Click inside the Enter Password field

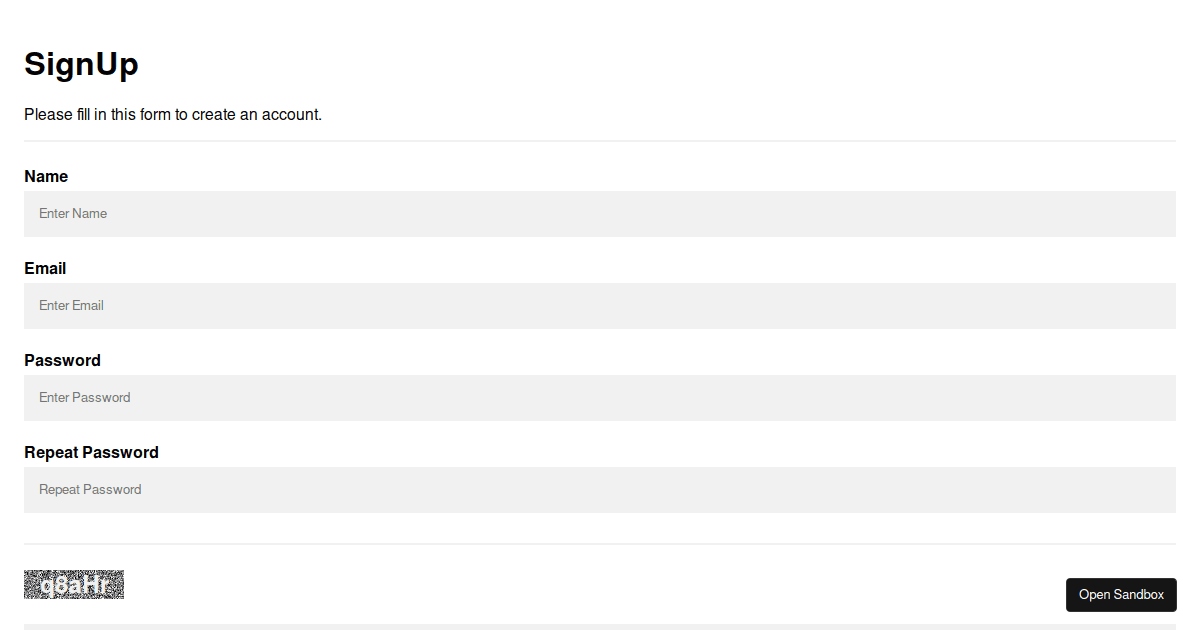click(x=600, y=397)
